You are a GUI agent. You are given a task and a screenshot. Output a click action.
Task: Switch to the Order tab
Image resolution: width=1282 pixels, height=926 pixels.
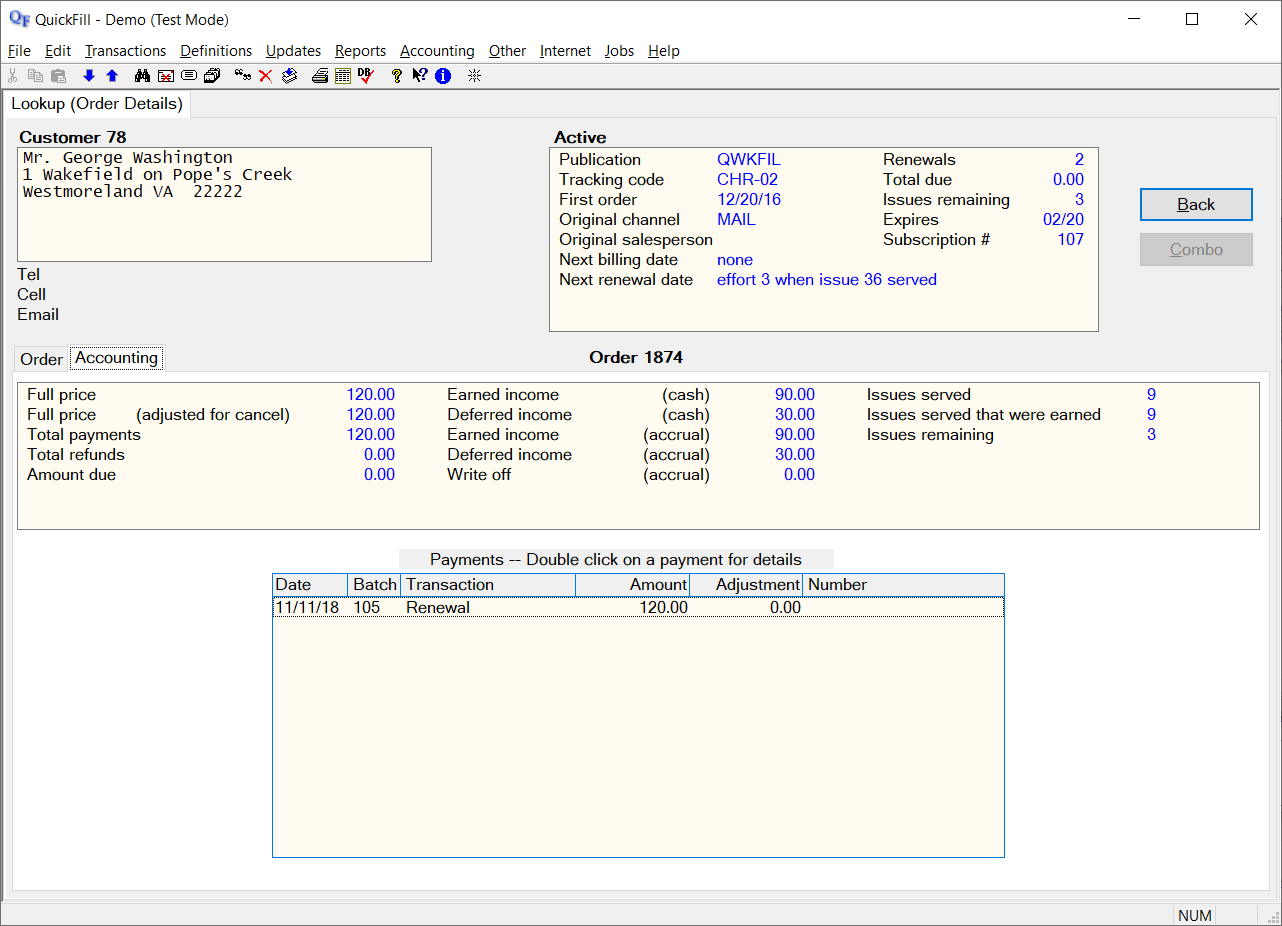click(42, 359)
